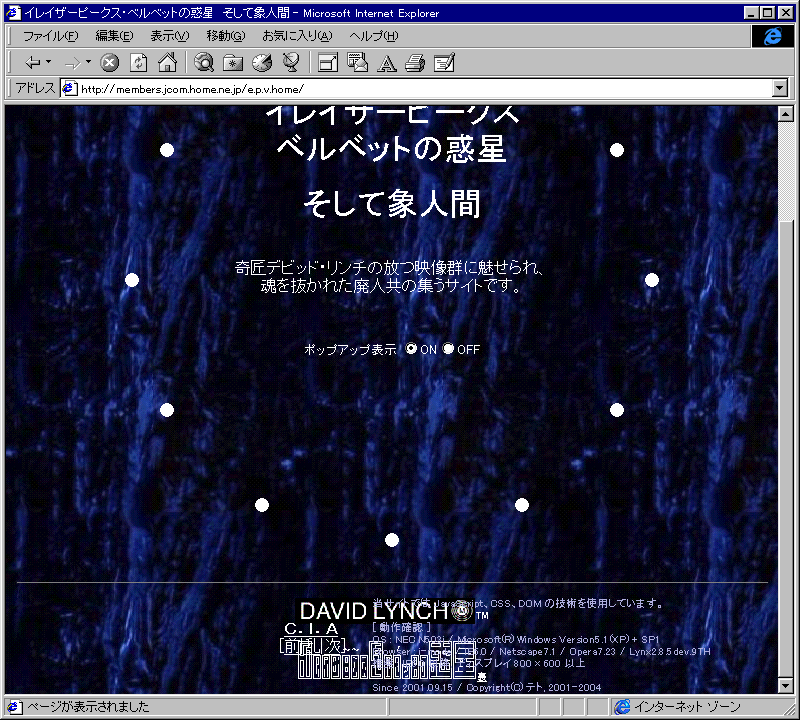Click the scrollbar up arrow
The height and width of the screenshot is (720, 800).
coord(786,114)
